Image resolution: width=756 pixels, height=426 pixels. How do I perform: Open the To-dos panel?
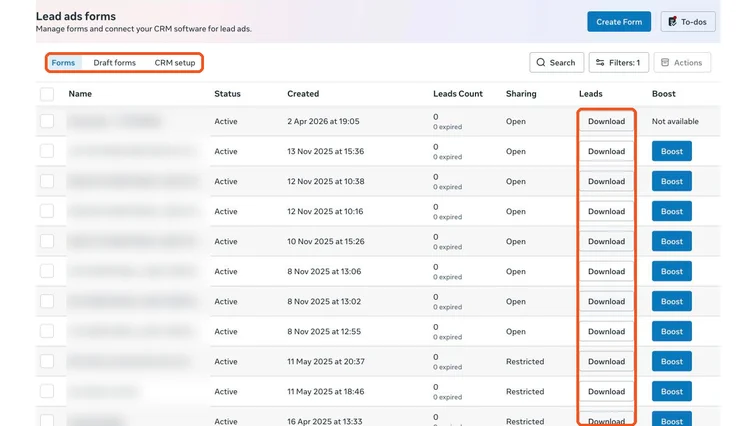[688, 22]
